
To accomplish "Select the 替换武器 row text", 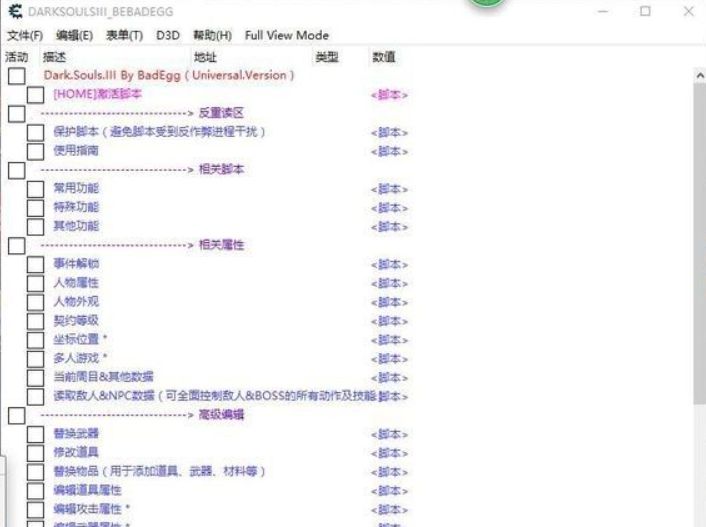I will click(76, 434).
